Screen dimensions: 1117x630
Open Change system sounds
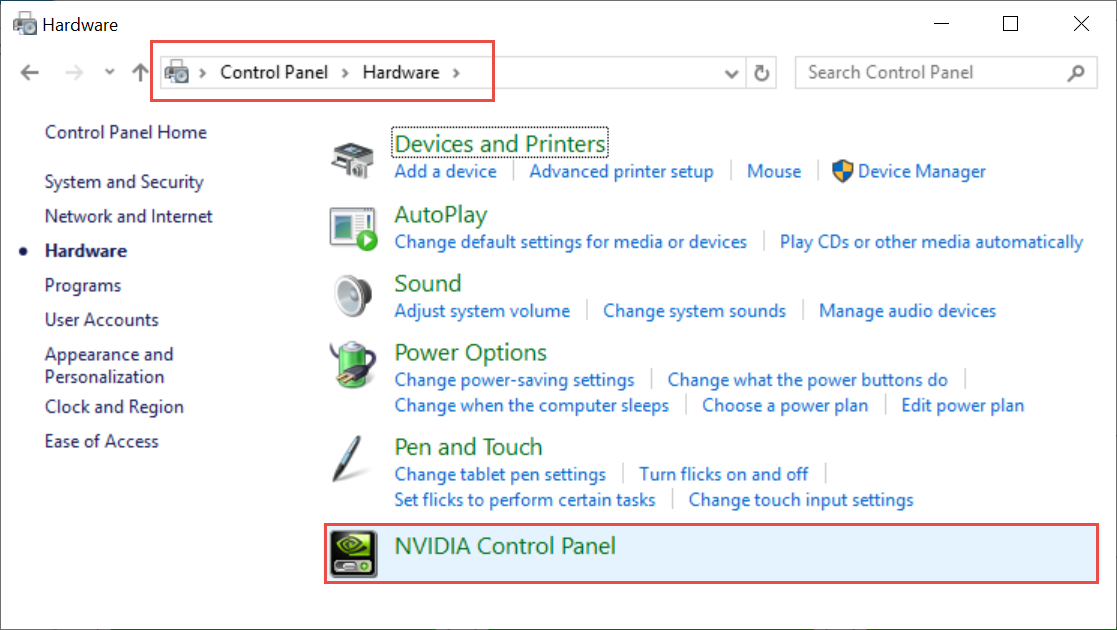coord(694,311)
